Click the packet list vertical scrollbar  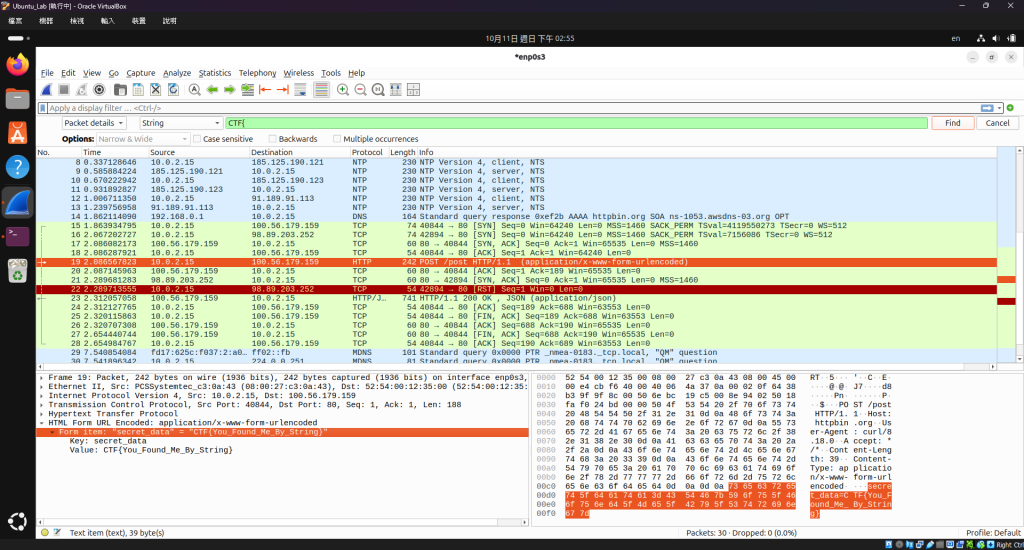pyautogui.click(x=1019, y=255)
